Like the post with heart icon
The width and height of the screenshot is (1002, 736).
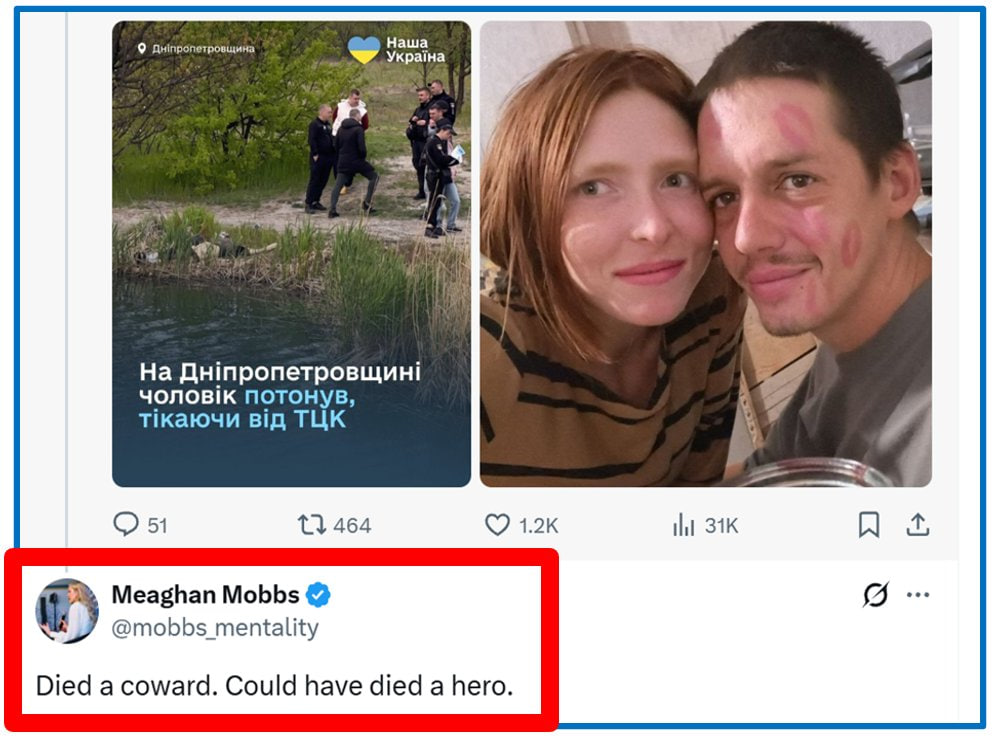coord(497,525)
